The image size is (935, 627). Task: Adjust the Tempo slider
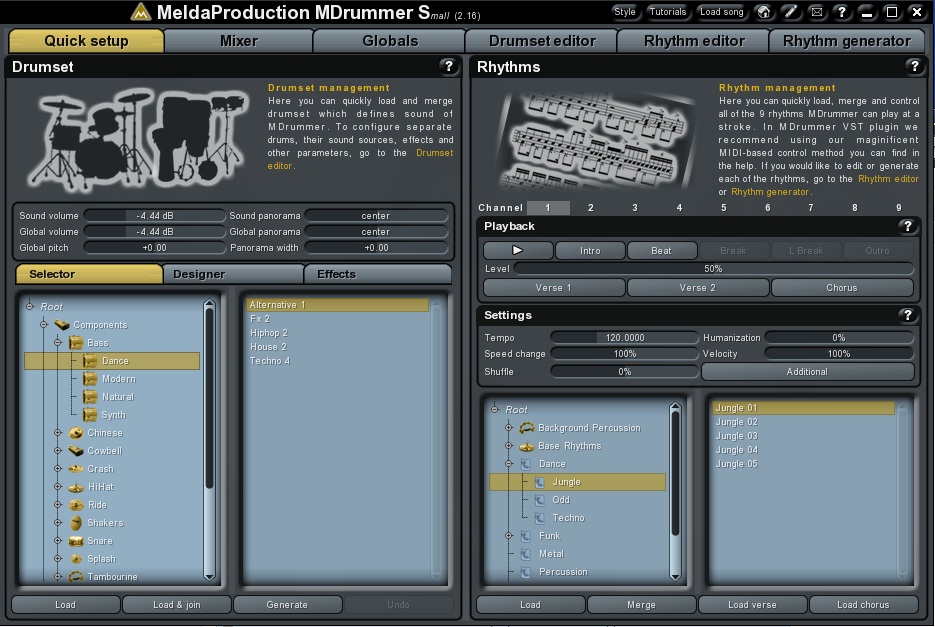coord(624,338)
